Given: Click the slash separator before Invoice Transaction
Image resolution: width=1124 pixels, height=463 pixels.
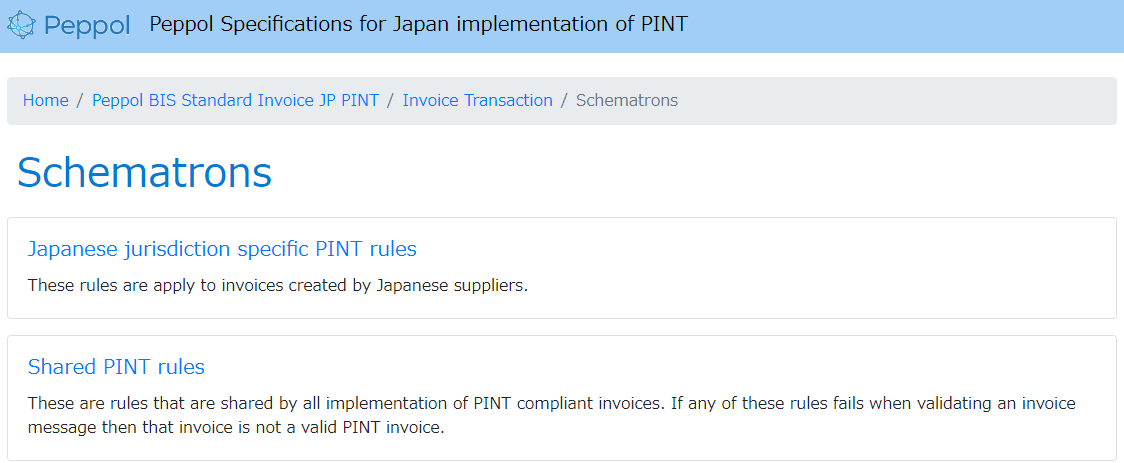Looking at the screenshot, I should click(391, 100).
